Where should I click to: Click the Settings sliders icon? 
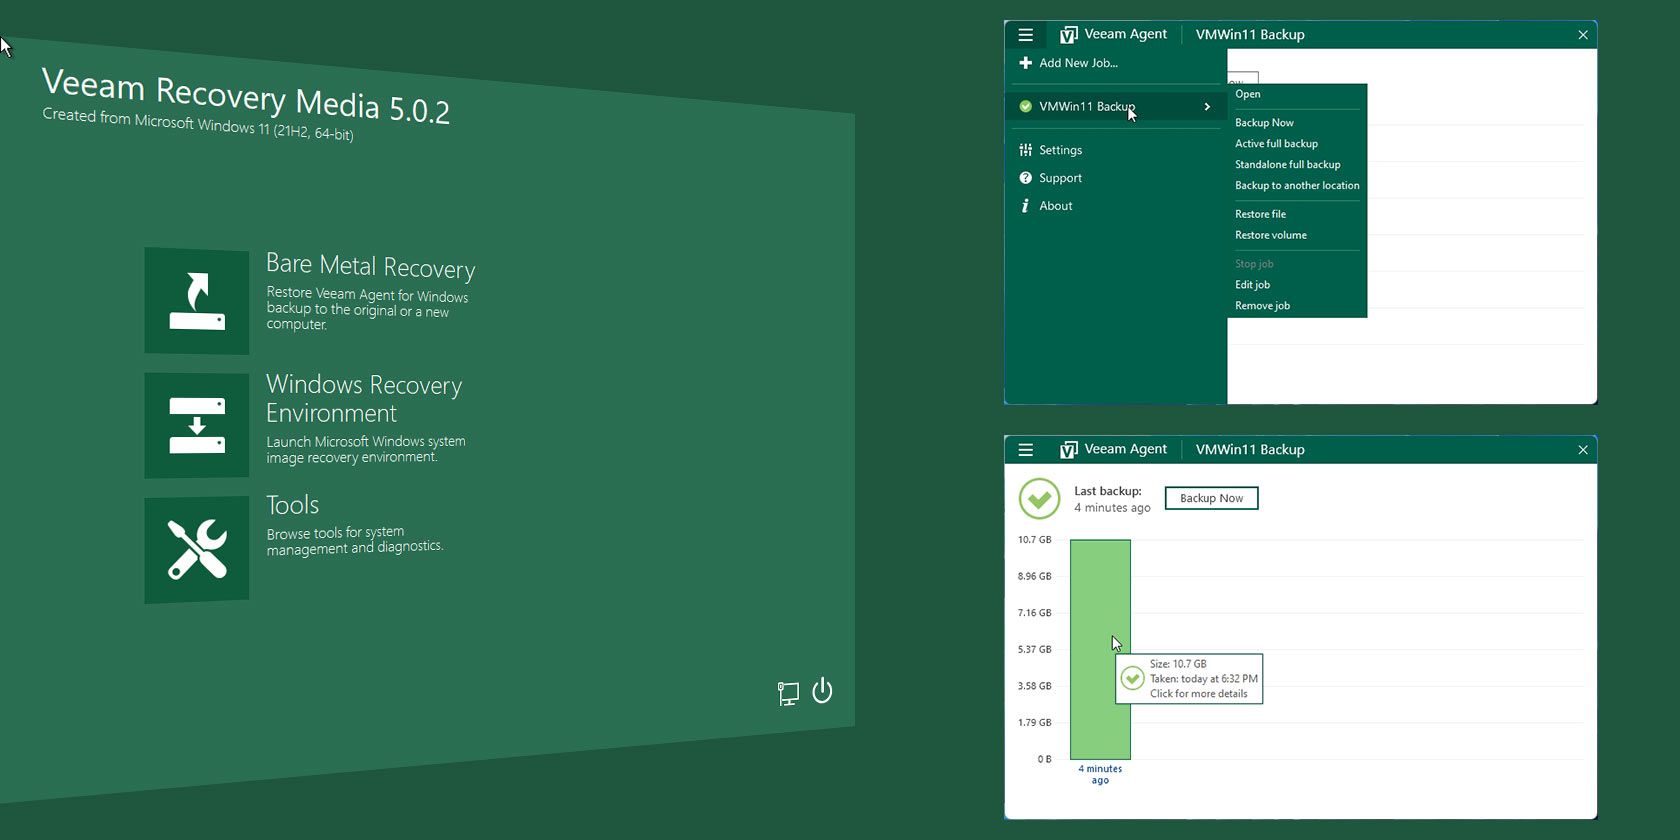pyautogui.click(x=1025, y=150)
